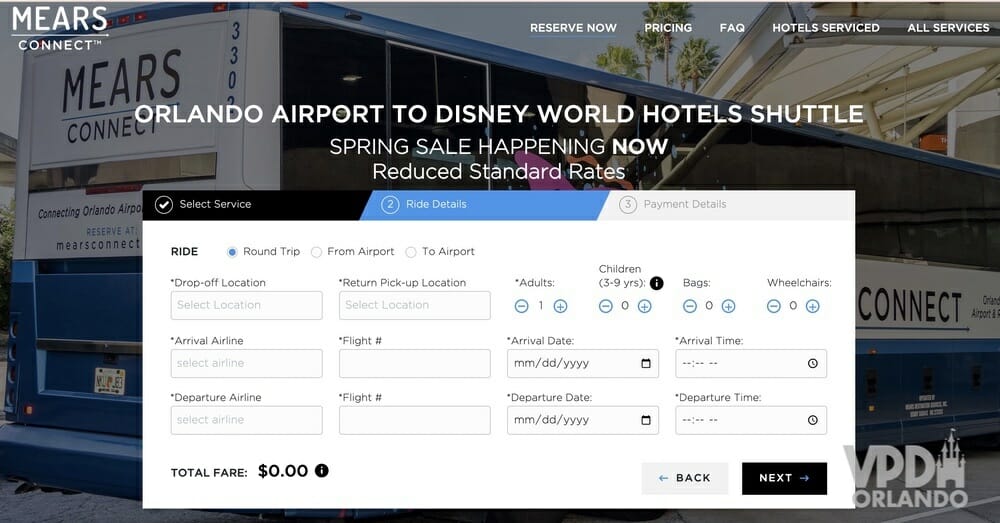Screen dimensions: 1000x523
Task: Increase the Adults count with plus icon
Action: click(x=561, y=306)
